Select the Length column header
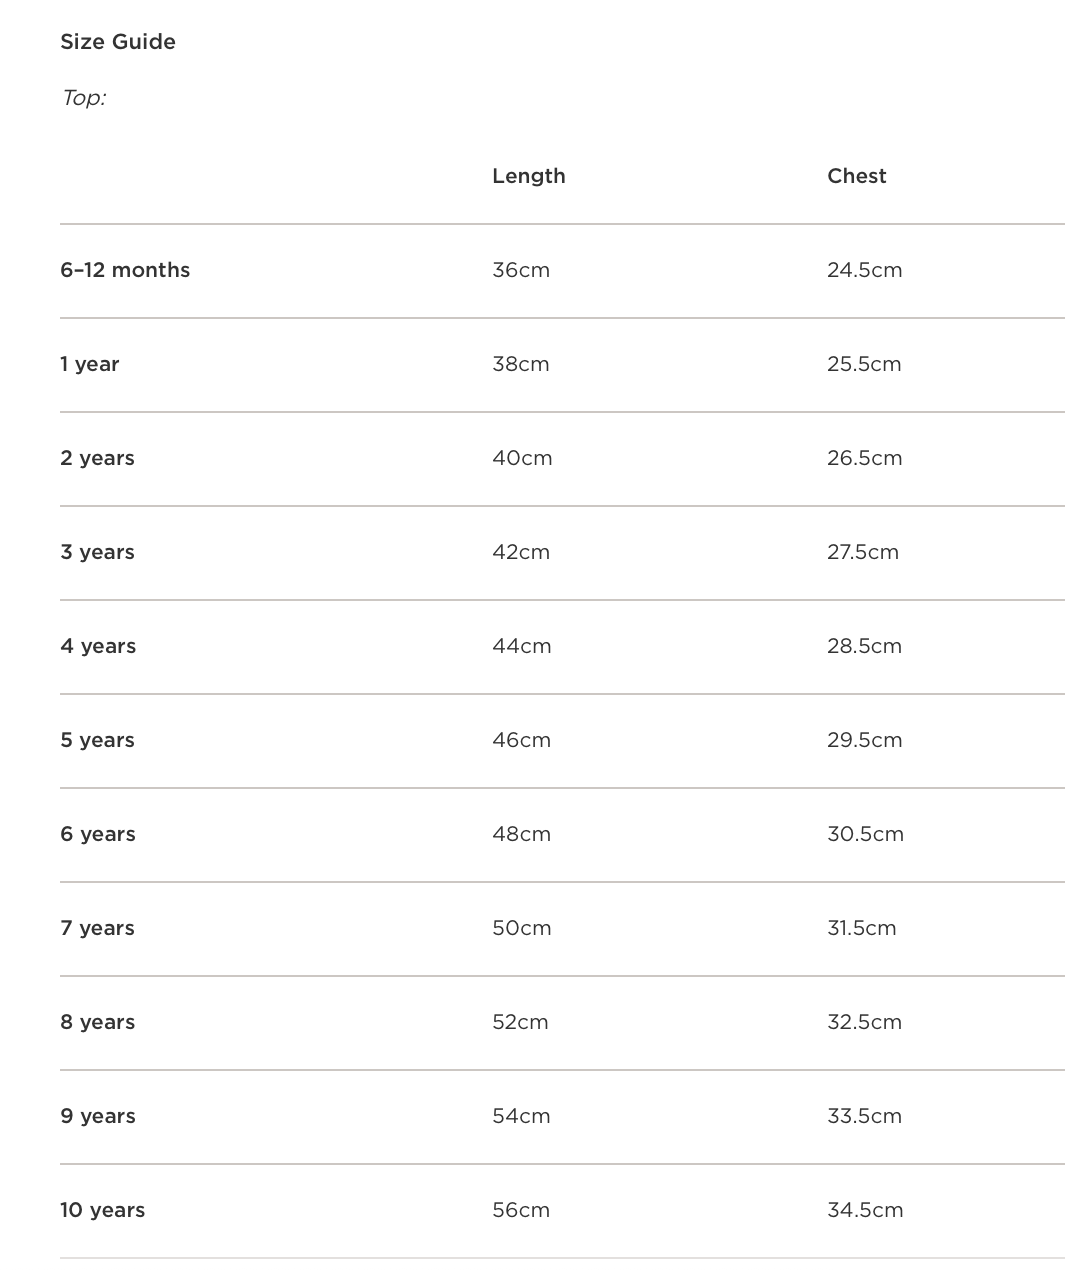The width and height of the screenshot is (1074, 1270). point(529,176)
